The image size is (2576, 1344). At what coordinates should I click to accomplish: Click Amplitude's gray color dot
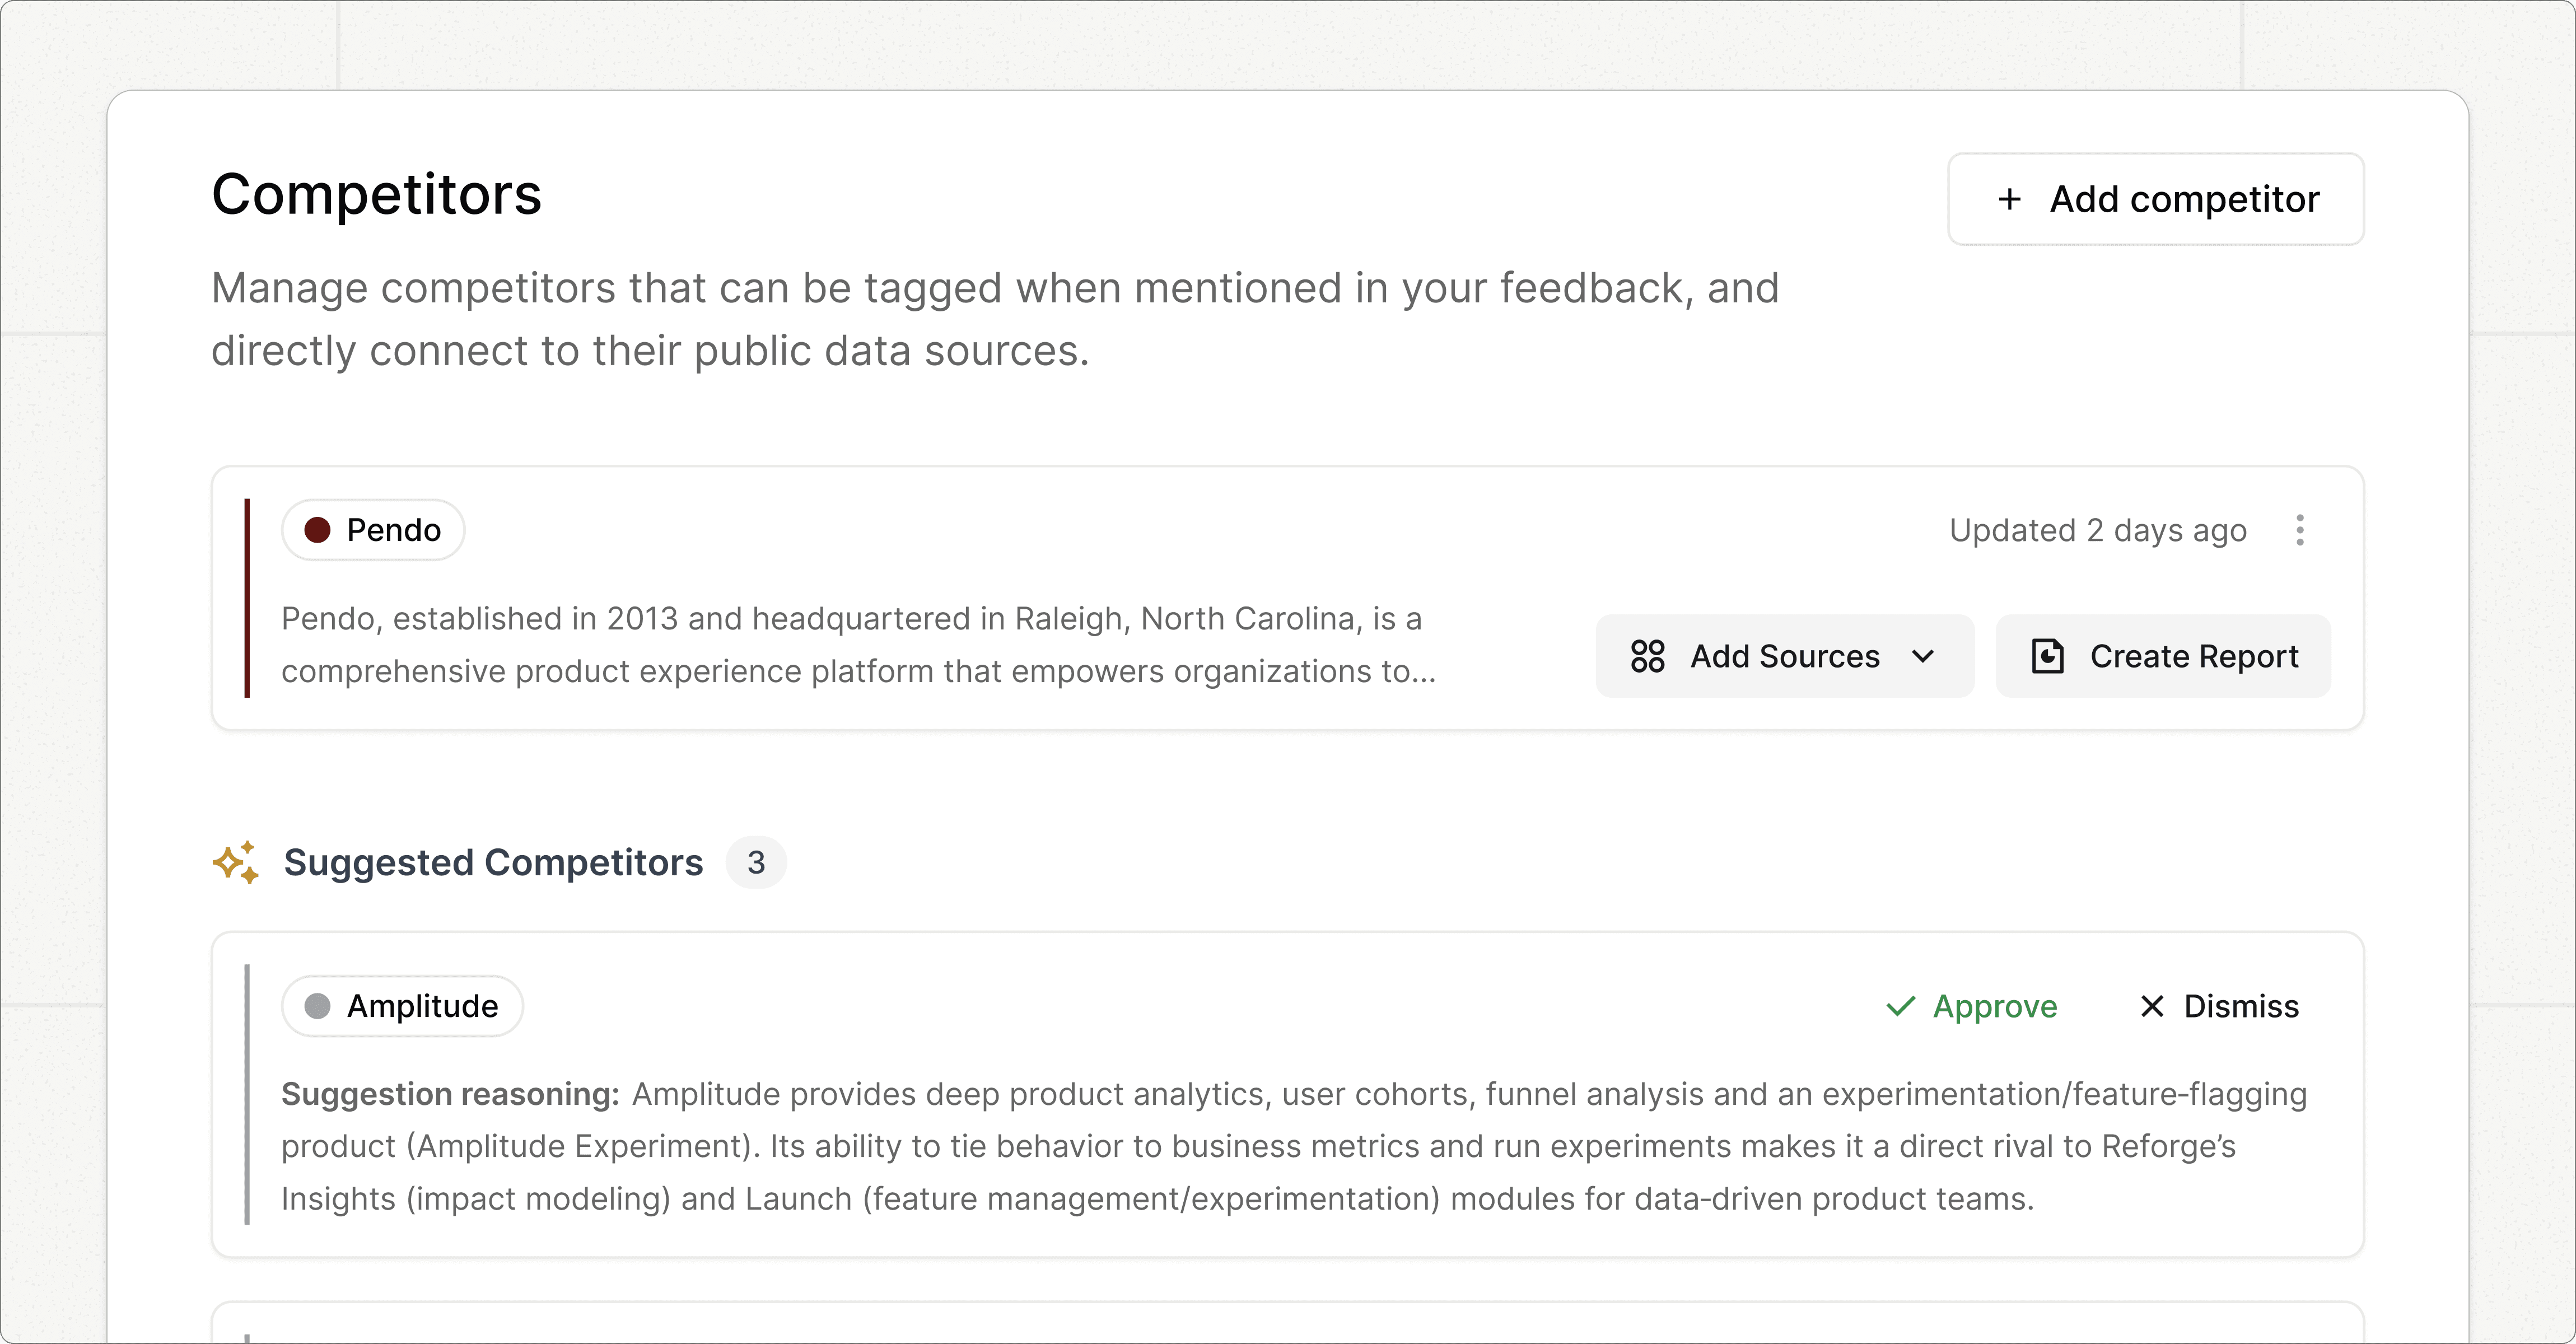pos(317,1006)
